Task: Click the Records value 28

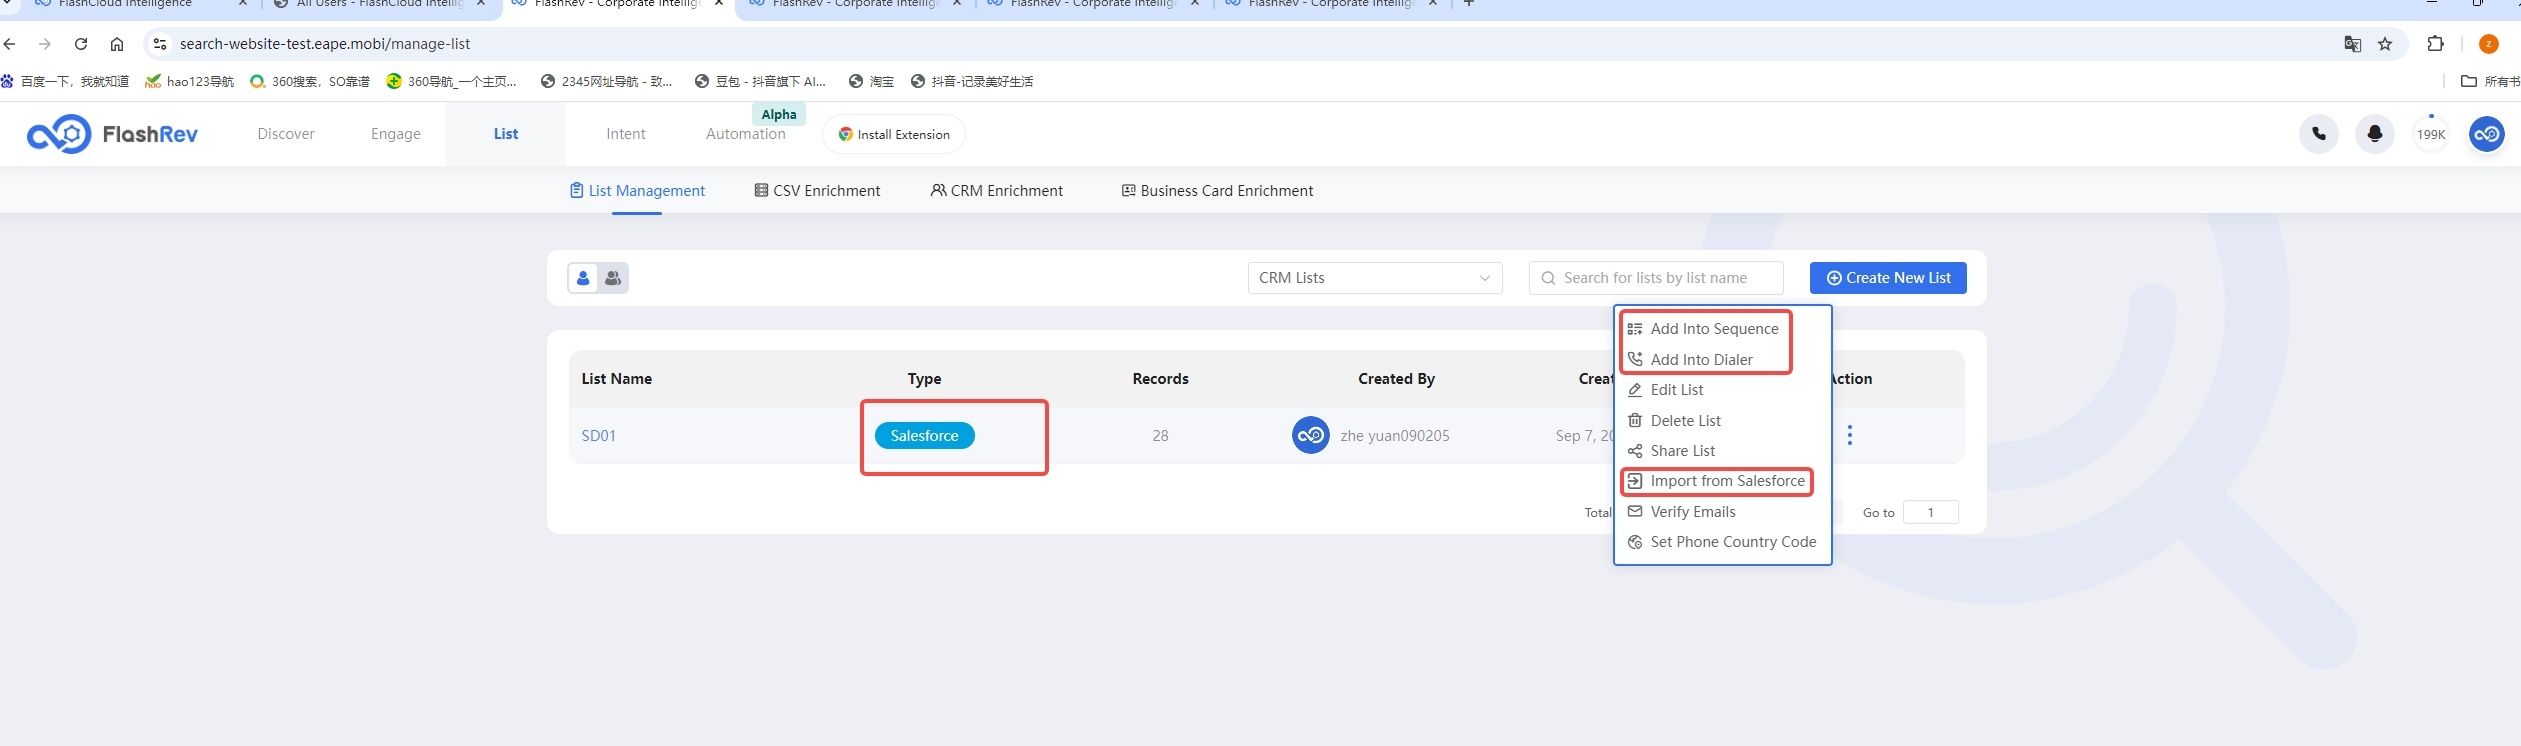Action: [1160, 436]
